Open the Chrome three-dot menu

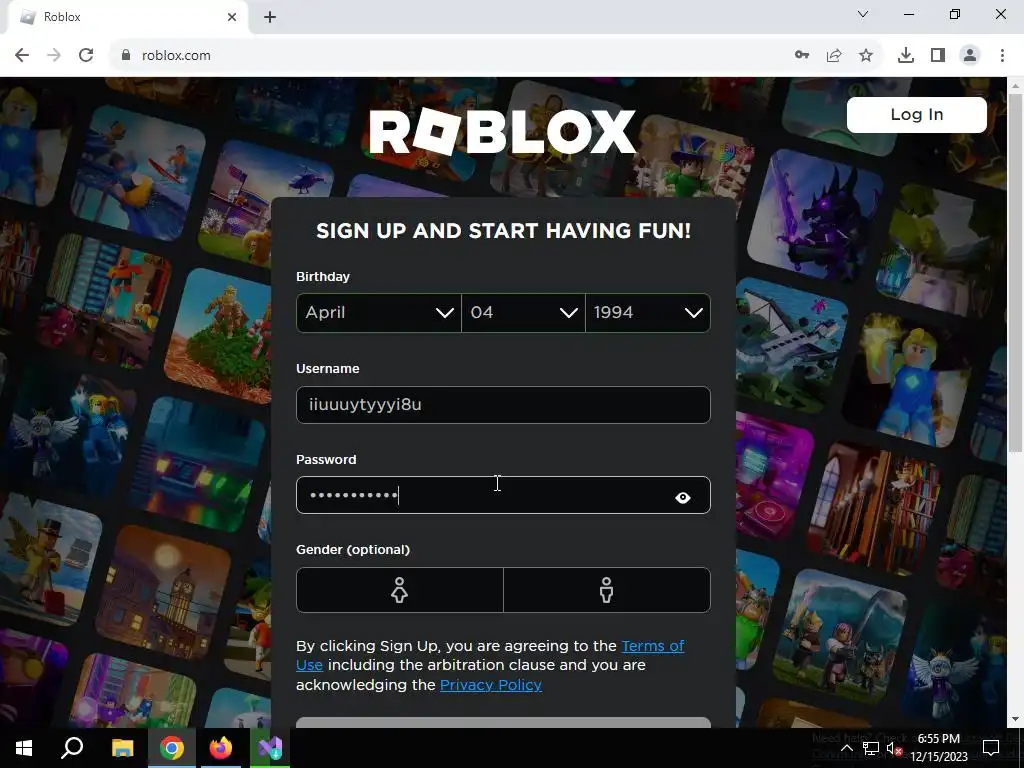[x=1002, y=56]
